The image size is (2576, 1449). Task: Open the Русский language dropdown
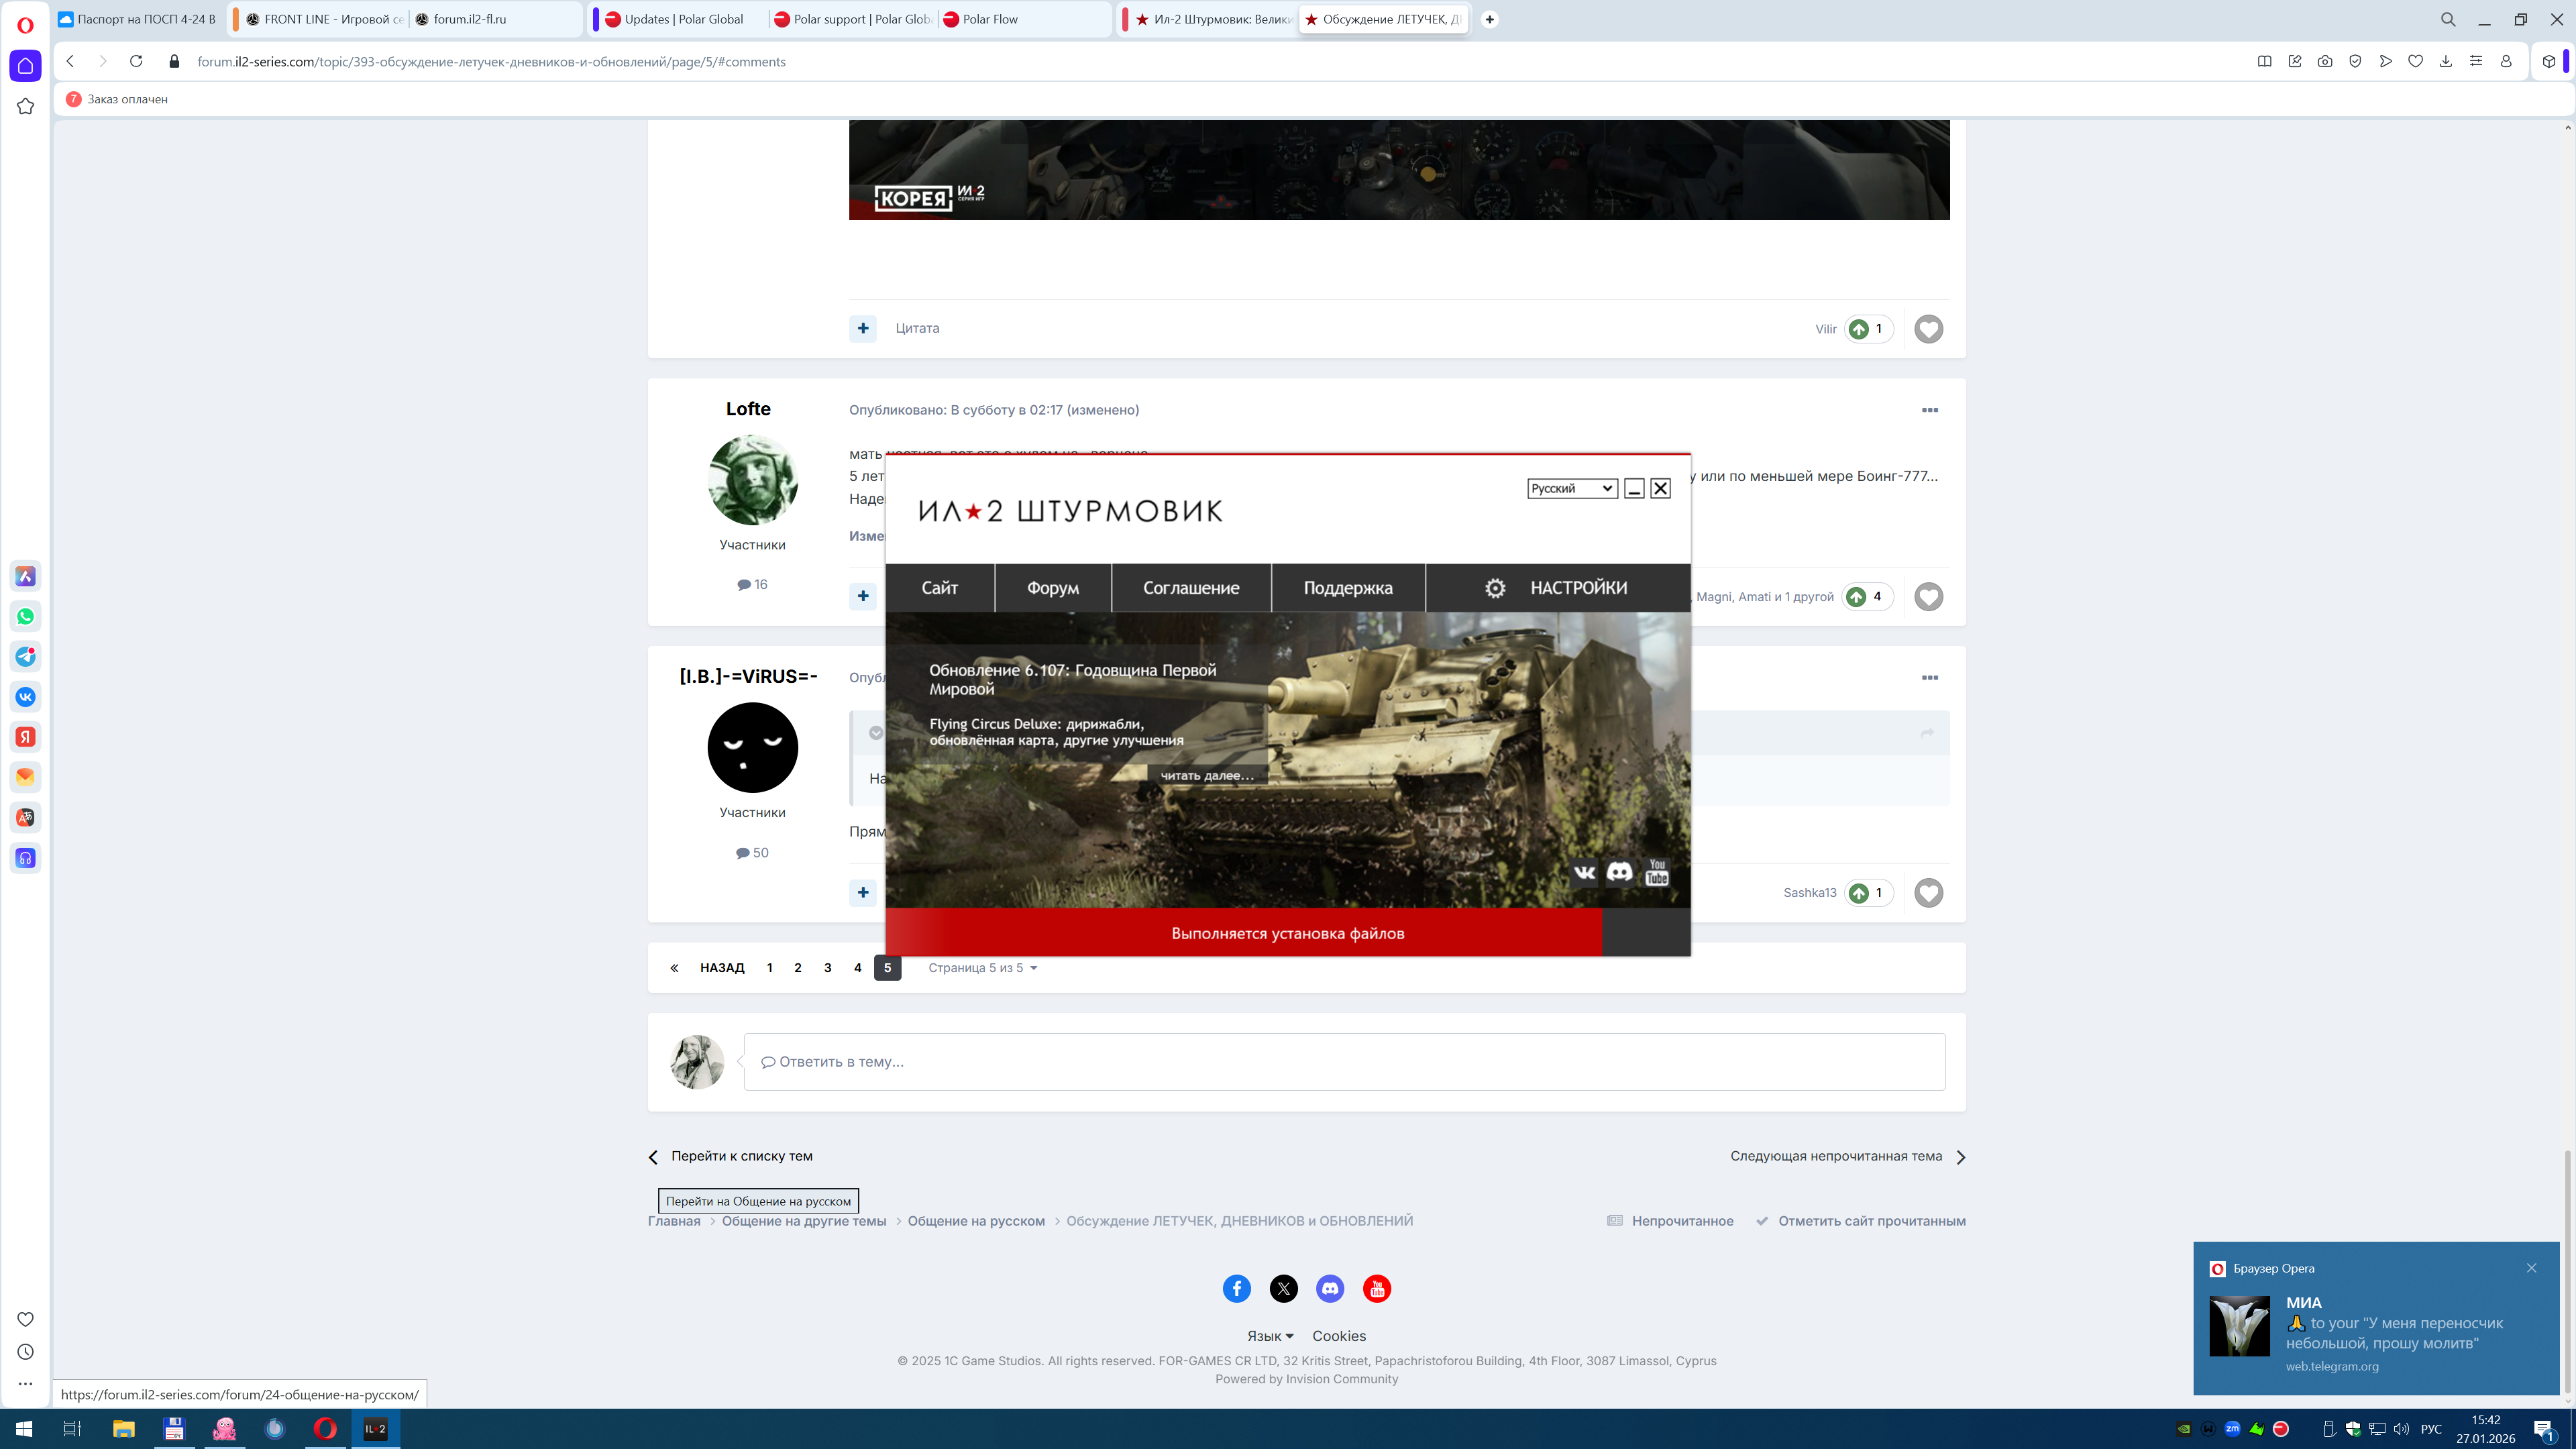pyautogui.click(x=1571, y=488)
